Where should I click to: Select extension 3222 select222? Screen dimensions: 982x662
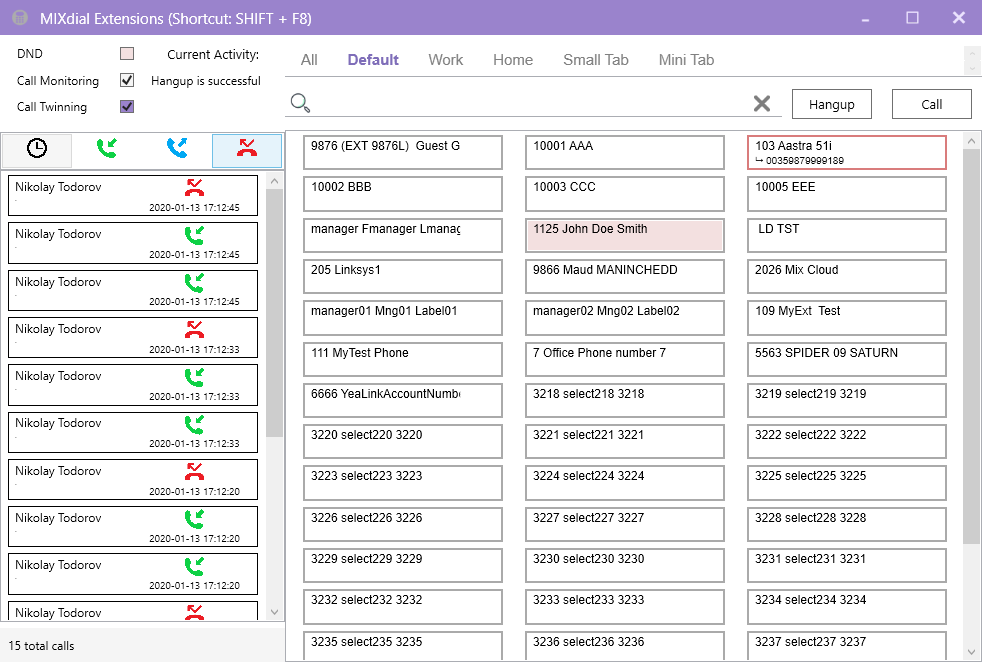847,442
